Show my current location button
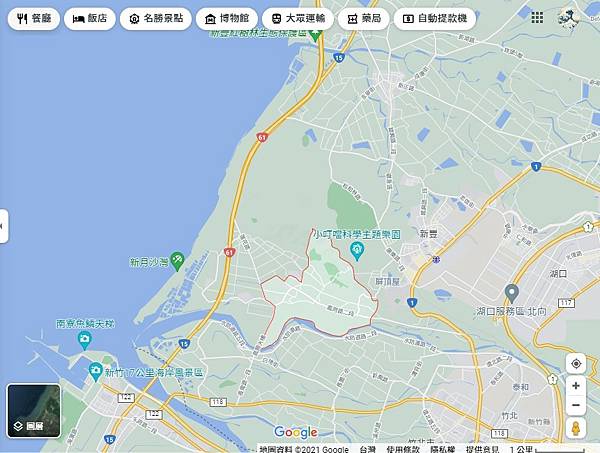600x453 pixels. [576, 363]
